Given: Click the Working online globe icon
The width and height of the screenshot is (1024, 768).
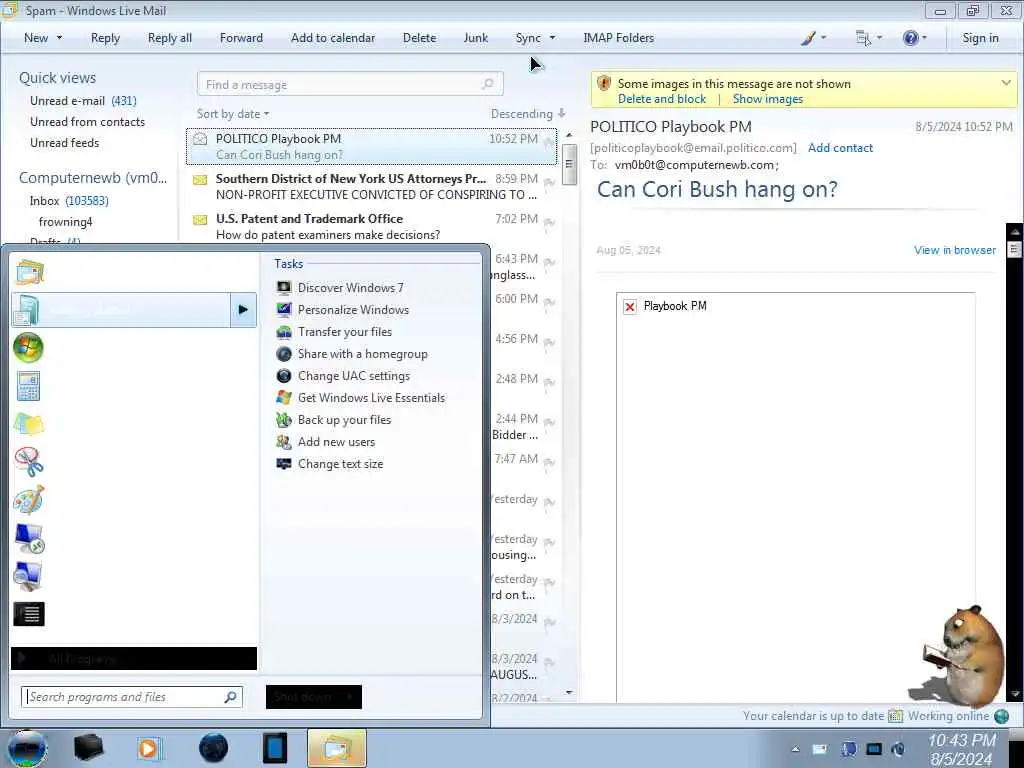Looking at the screenshot, I should coord(1001,716).
